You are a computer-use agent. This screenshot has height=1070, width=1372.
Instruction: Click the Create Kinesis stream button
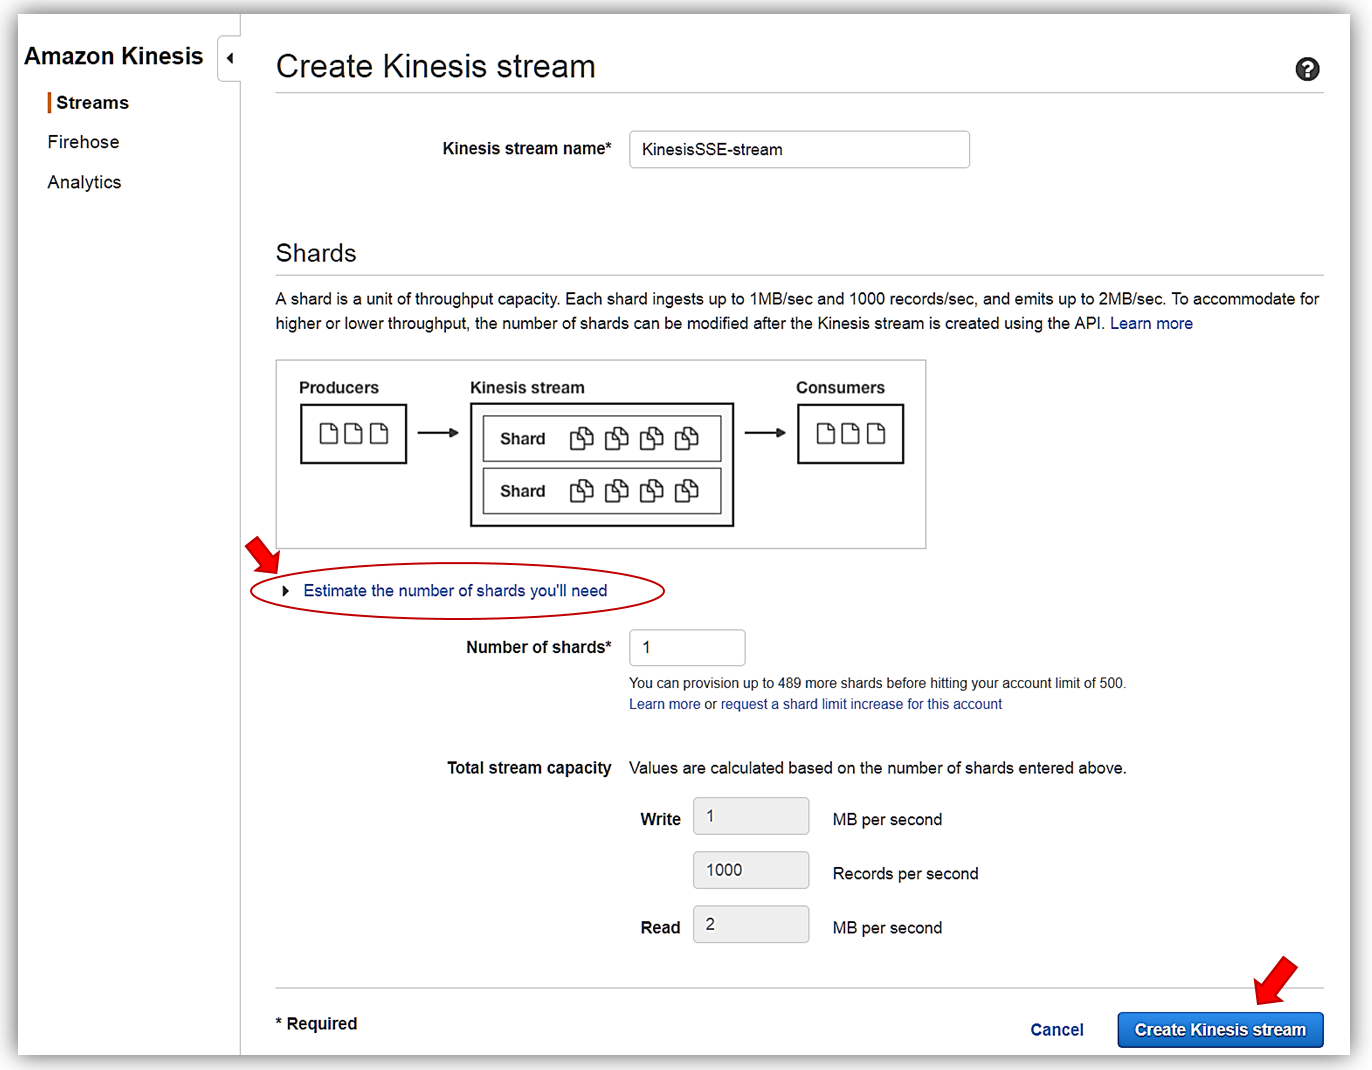tap(1220, 1030)
